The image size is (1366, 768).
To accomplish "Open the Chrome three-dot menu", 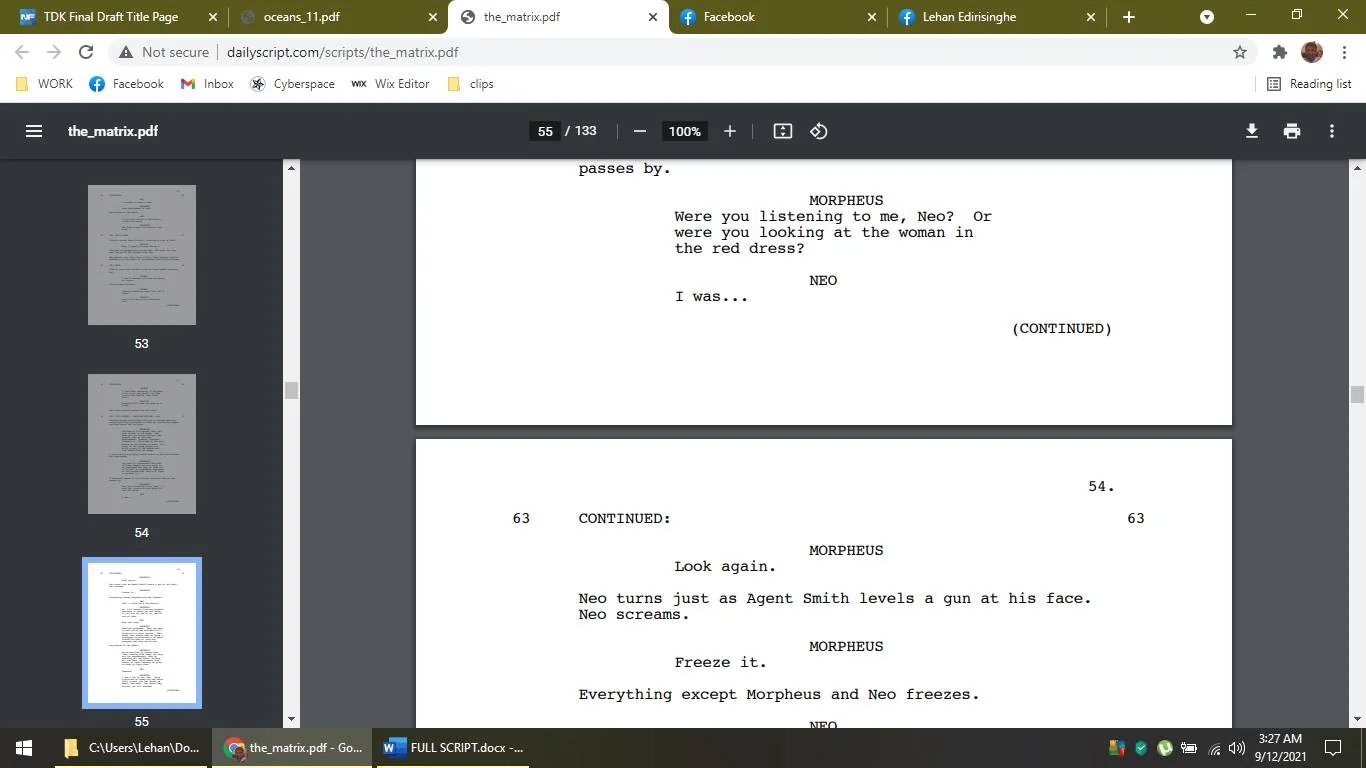I will [x=1344, y=52].
